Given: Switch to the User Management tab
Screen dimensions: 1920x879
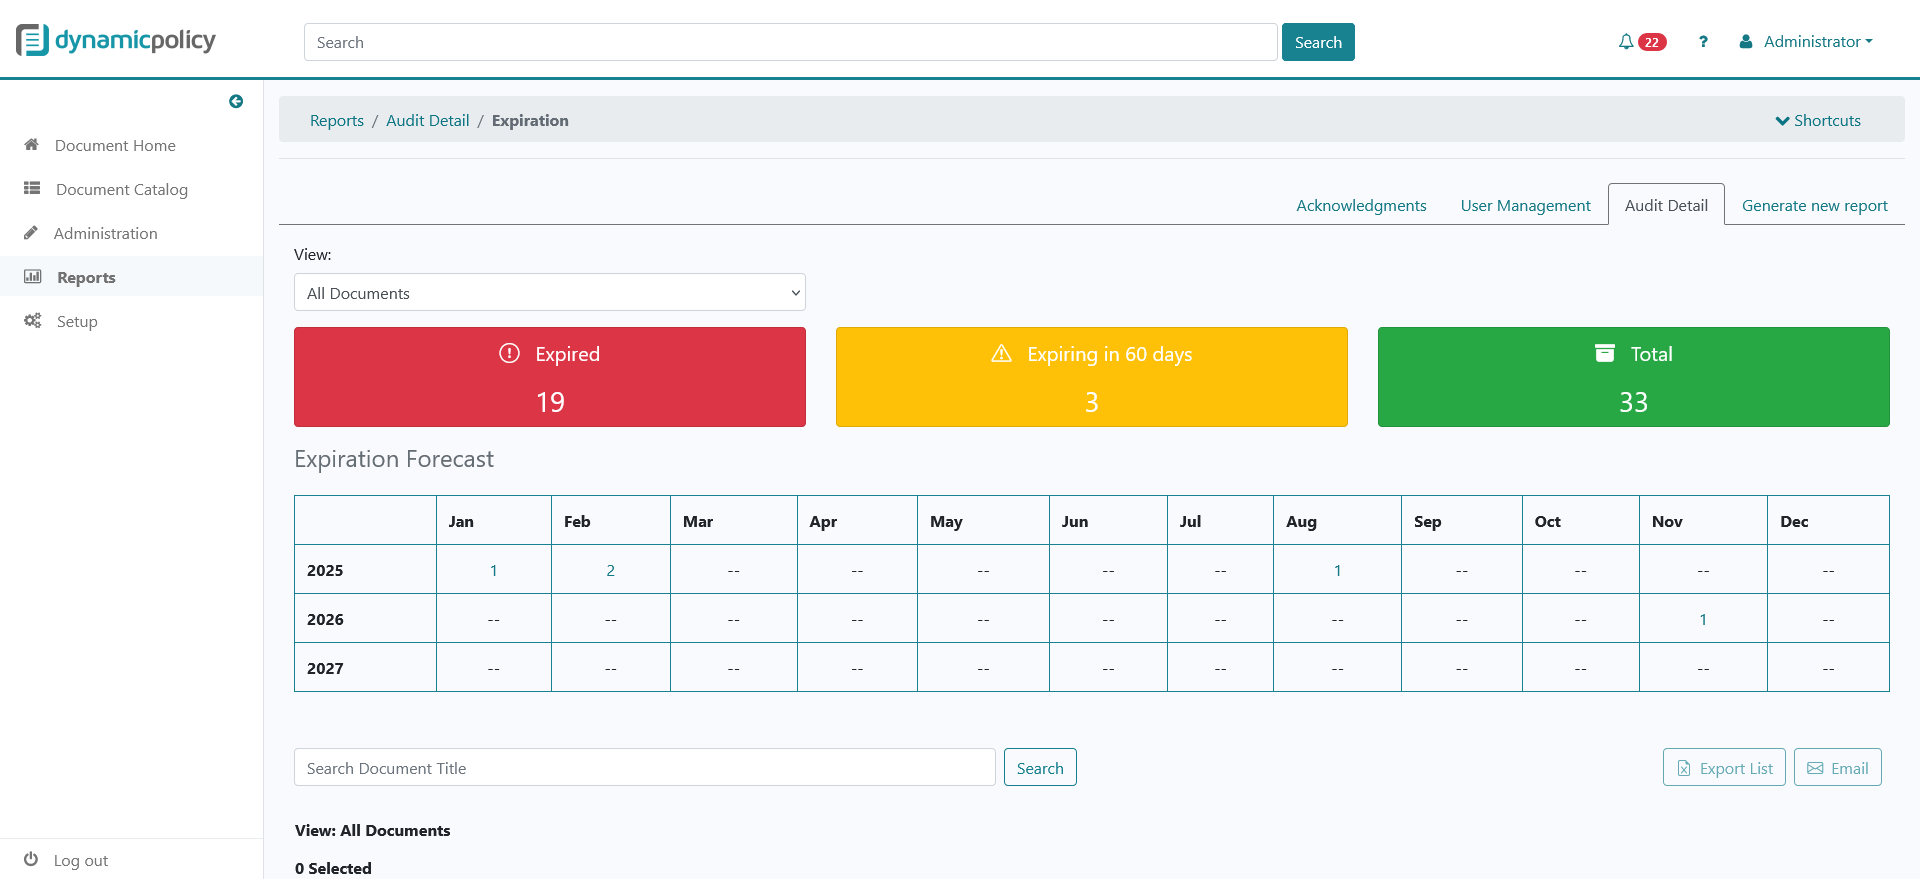Looking at the screenshot, I should pos(1525,205).
